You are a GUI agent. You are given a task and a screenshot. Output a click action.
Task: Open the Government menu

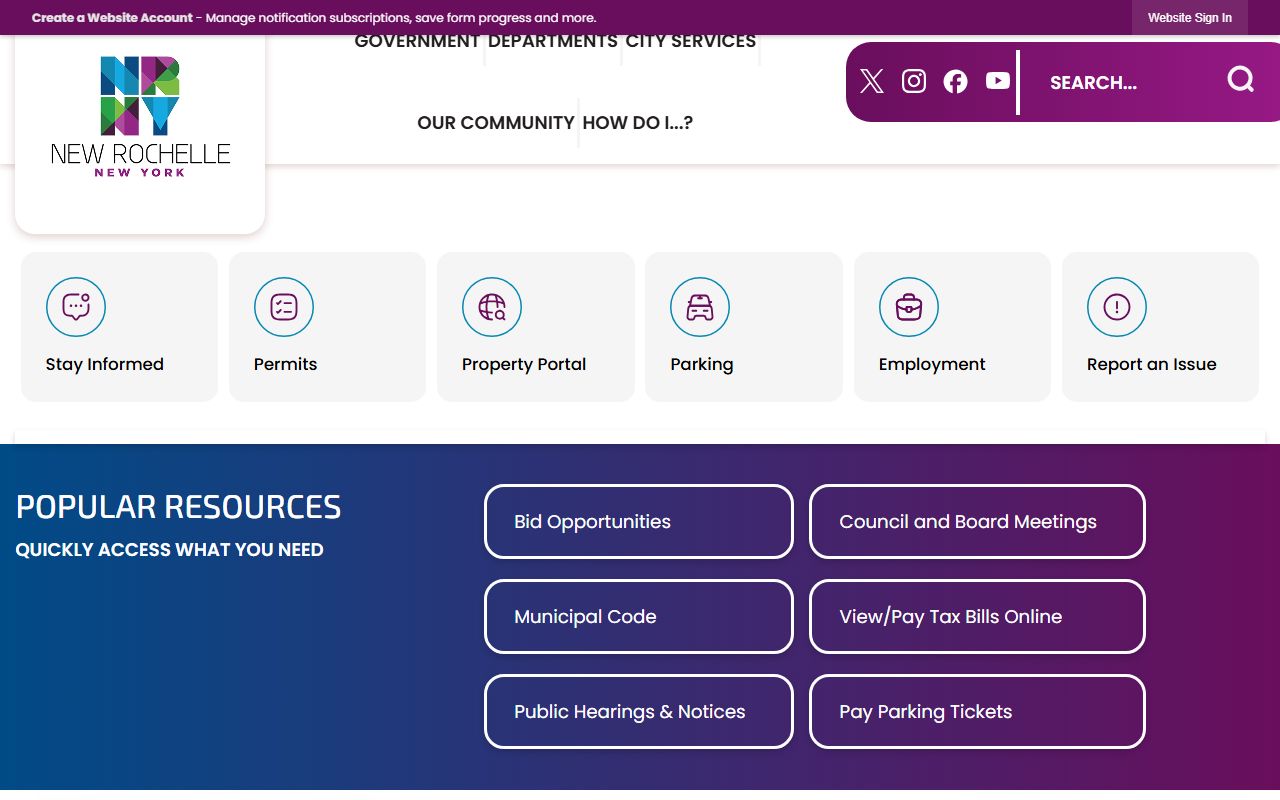coord(417,41)
